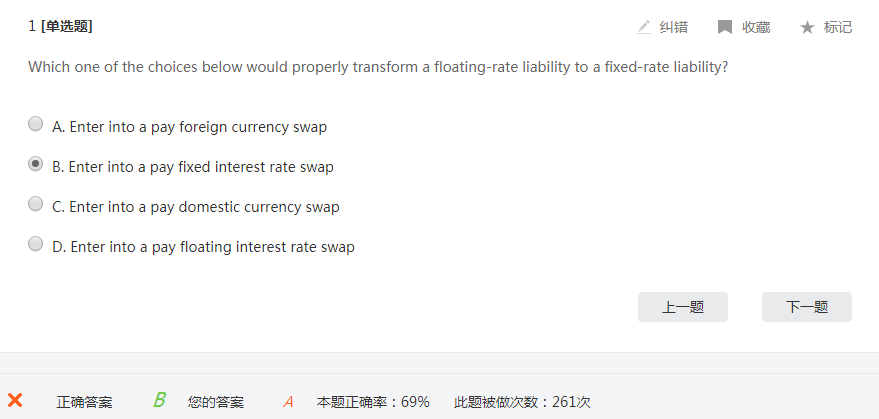Image resolution: width=879 pixels, height=419 pixels.
Task: Click the star mark icon
Action: coord(807,27)
